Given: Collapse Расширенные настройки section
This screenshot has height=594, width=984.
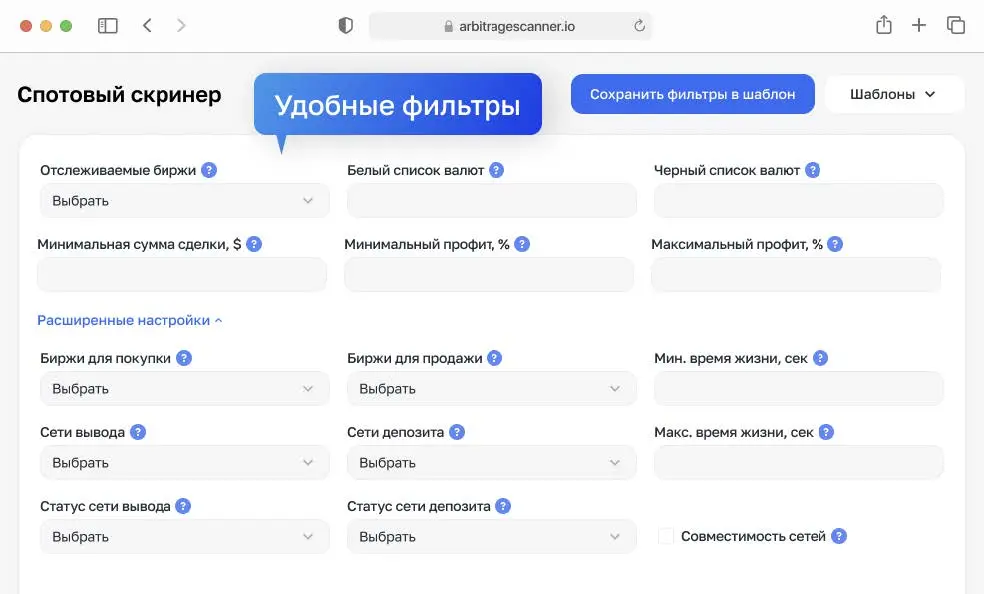Looking at the screenshot, I should (130, 320).
